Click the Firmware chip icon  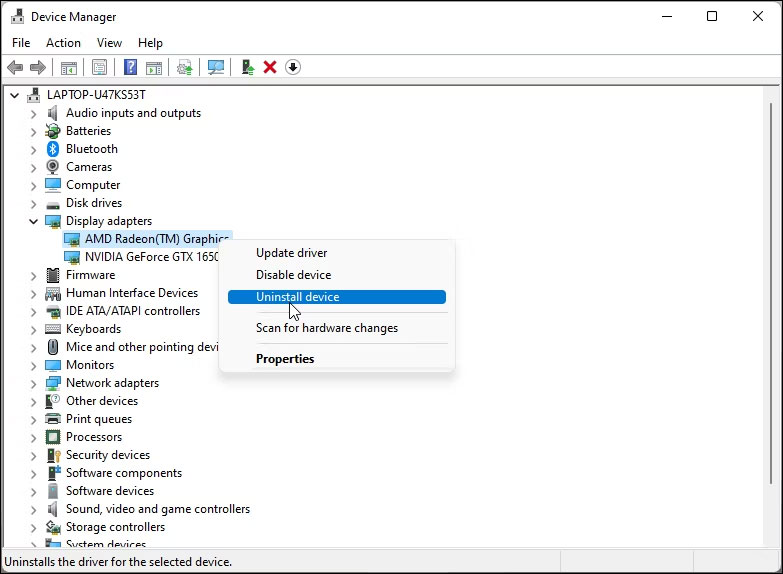coord(53,275)
